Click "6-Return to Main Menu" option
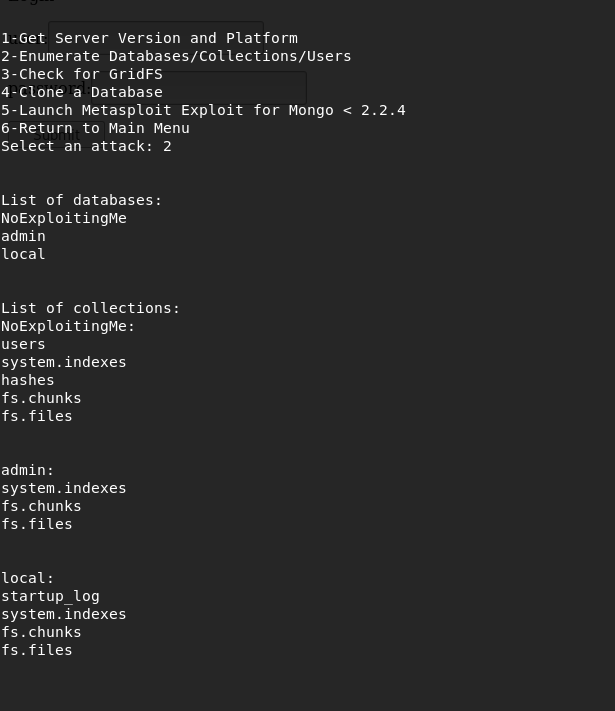The height and width of the screenshot is (711, 615). [x=95, y=128]
